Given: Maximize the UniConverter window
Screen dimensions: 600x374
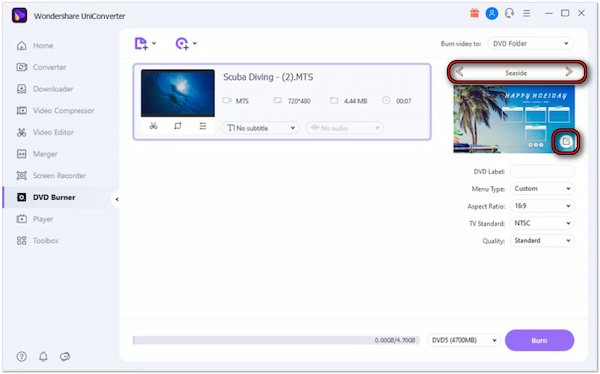Looking at the screenshot, I should [565, 13].
